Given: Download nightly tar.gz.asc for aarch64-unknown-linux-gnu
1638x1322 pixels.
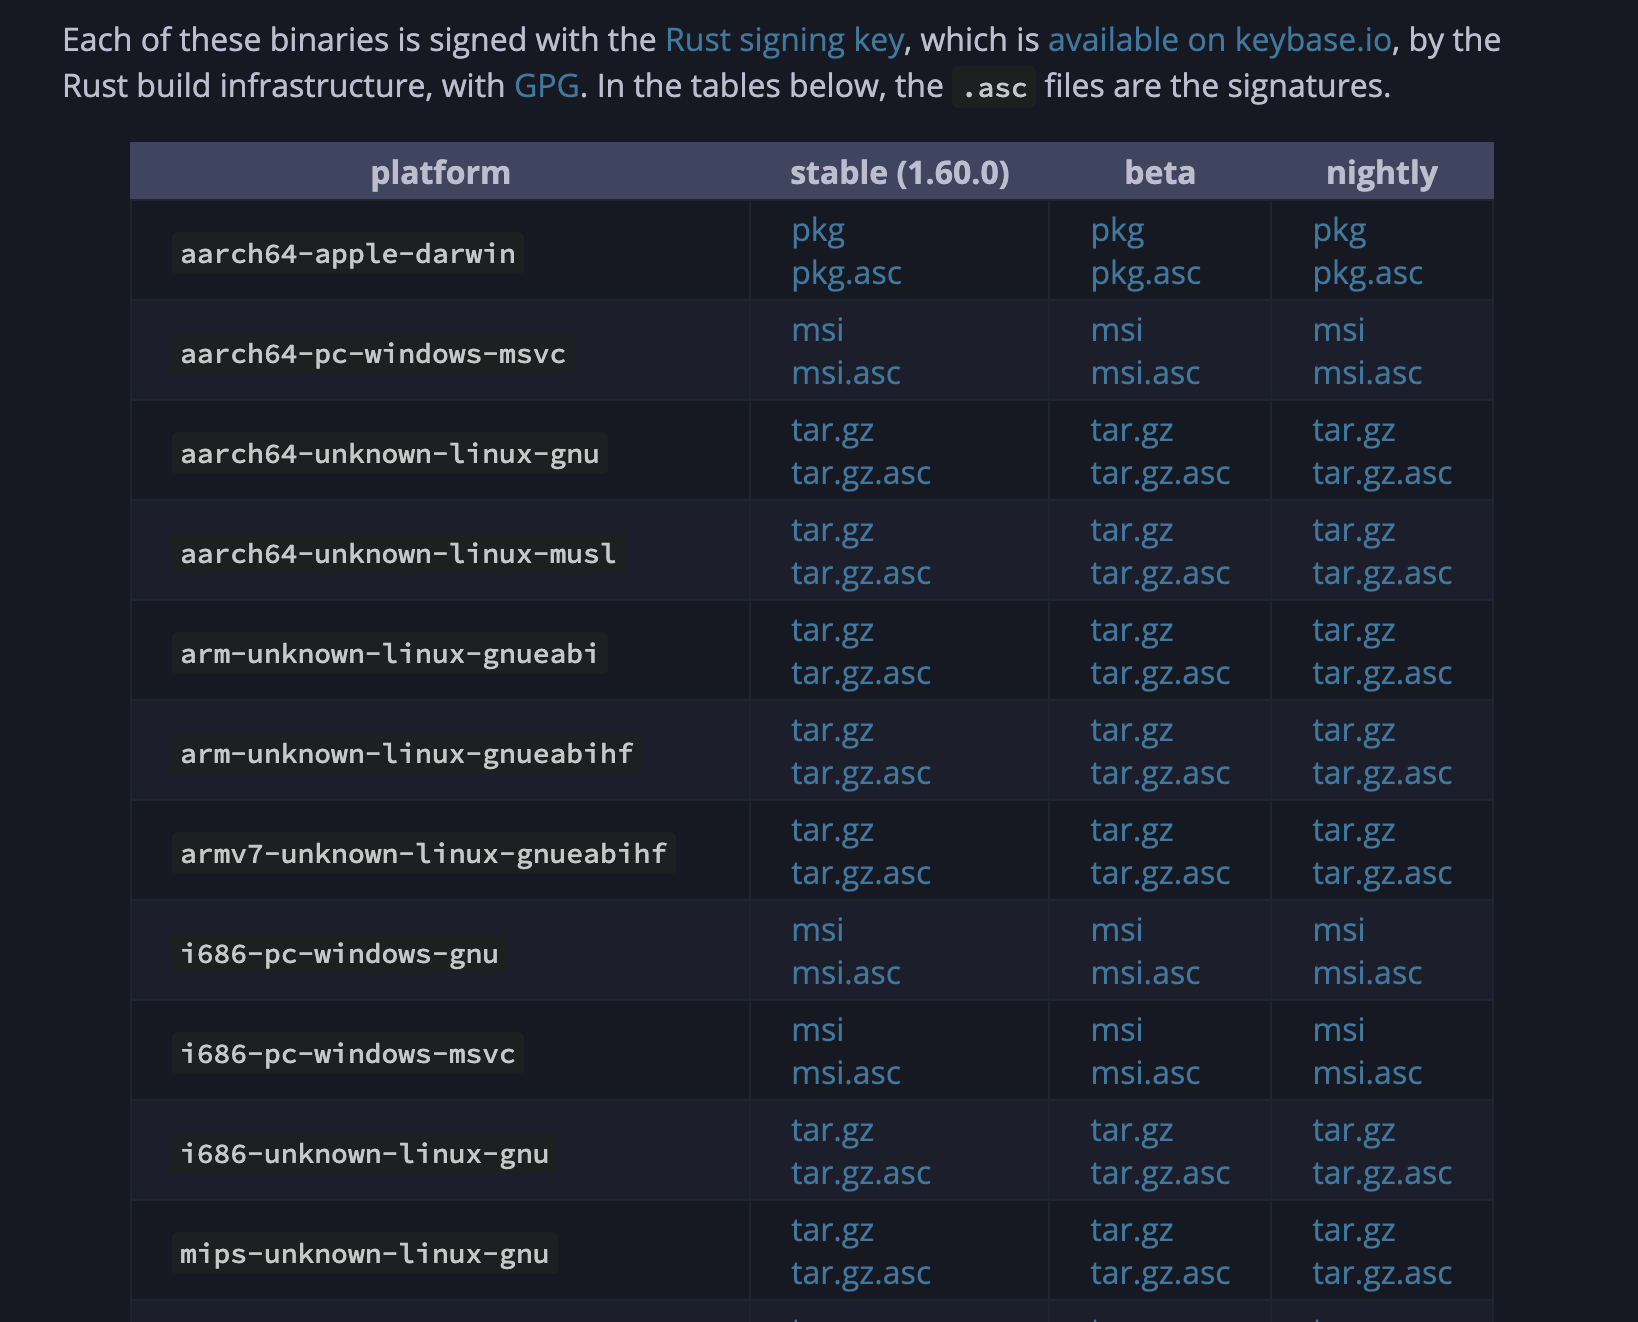Looking at the screenshot, I should tap(1382, 474).
